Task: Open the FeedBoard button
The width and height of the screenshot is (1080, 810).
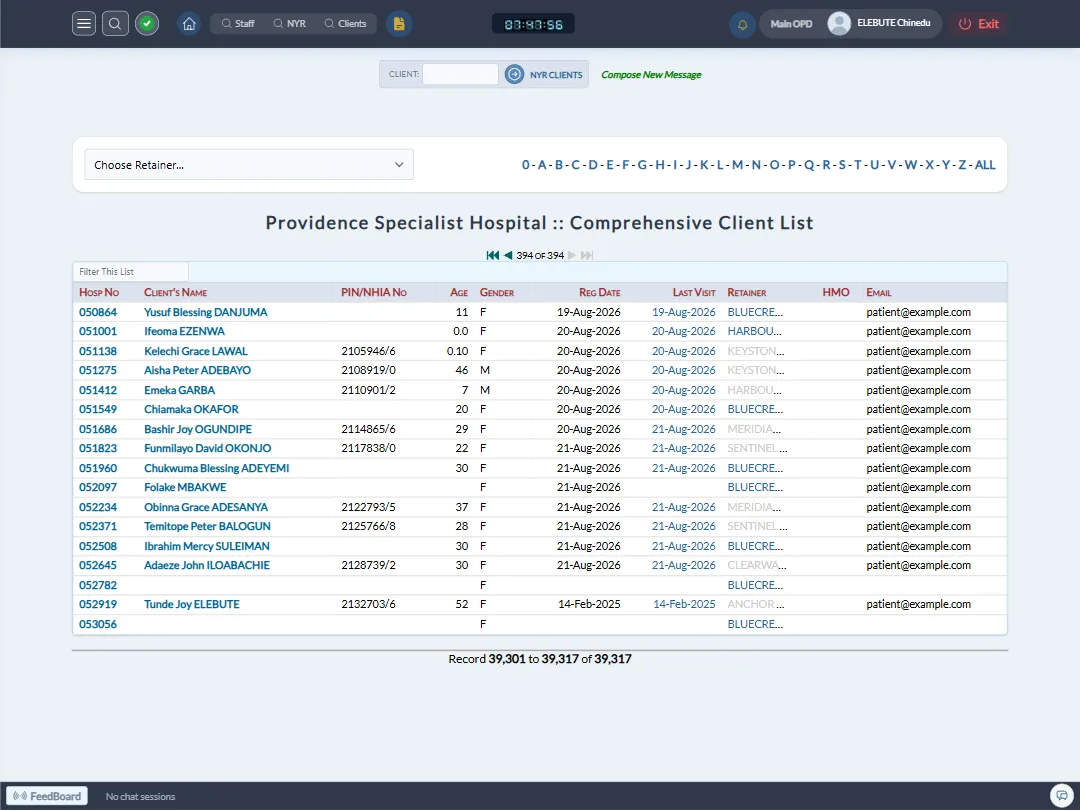Action: click(x=47, y=796)
